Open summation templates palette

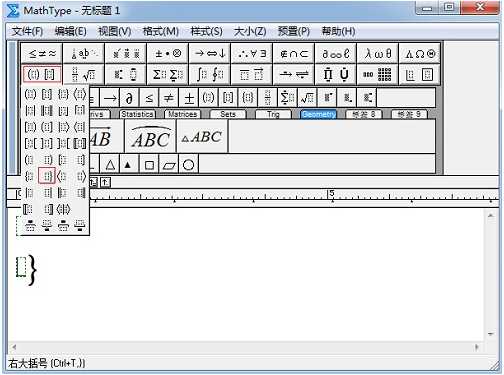coord(168,74)
